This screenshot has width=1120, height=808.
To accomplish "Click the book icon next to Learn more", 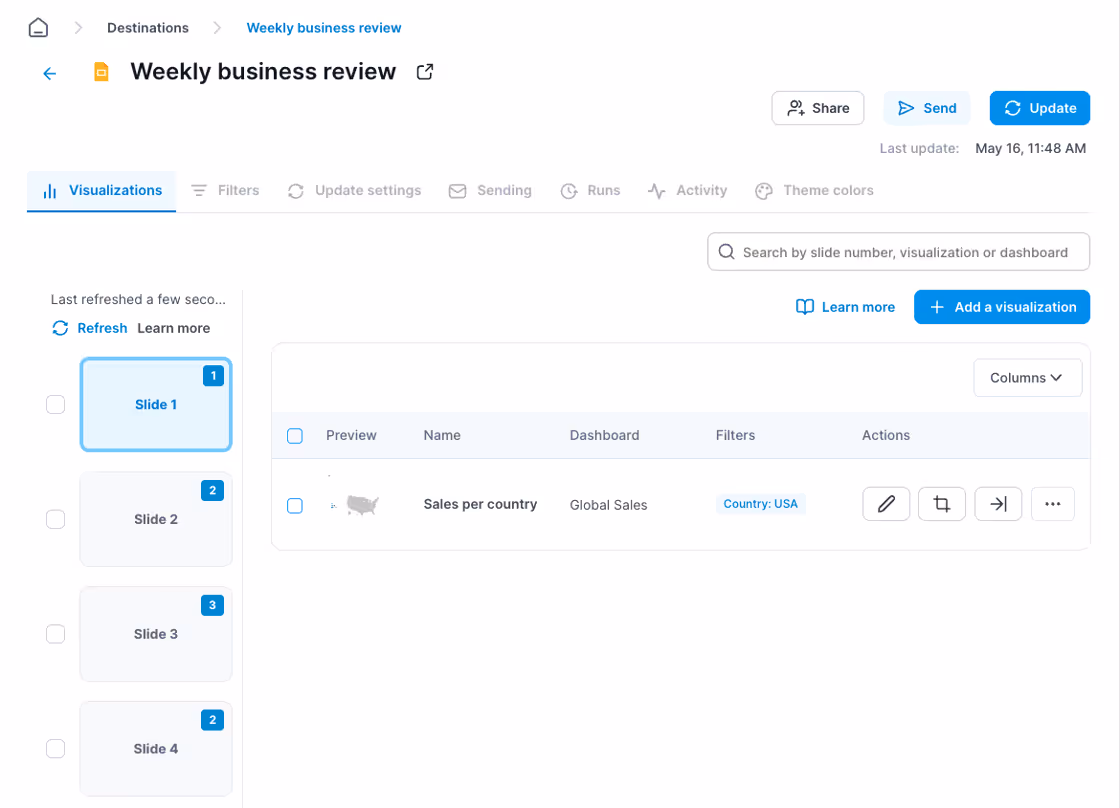I will 805,307.
